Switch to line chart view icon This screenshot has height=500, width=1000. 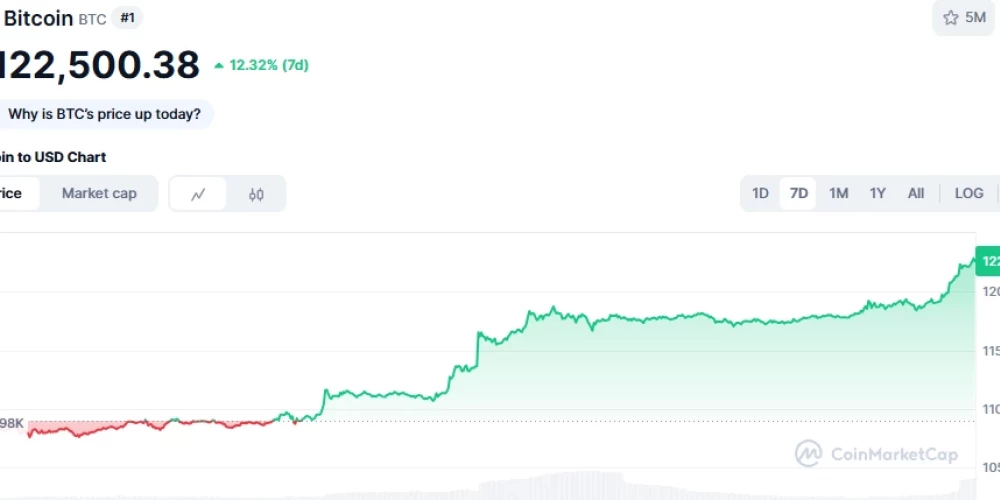pos(198,194)
